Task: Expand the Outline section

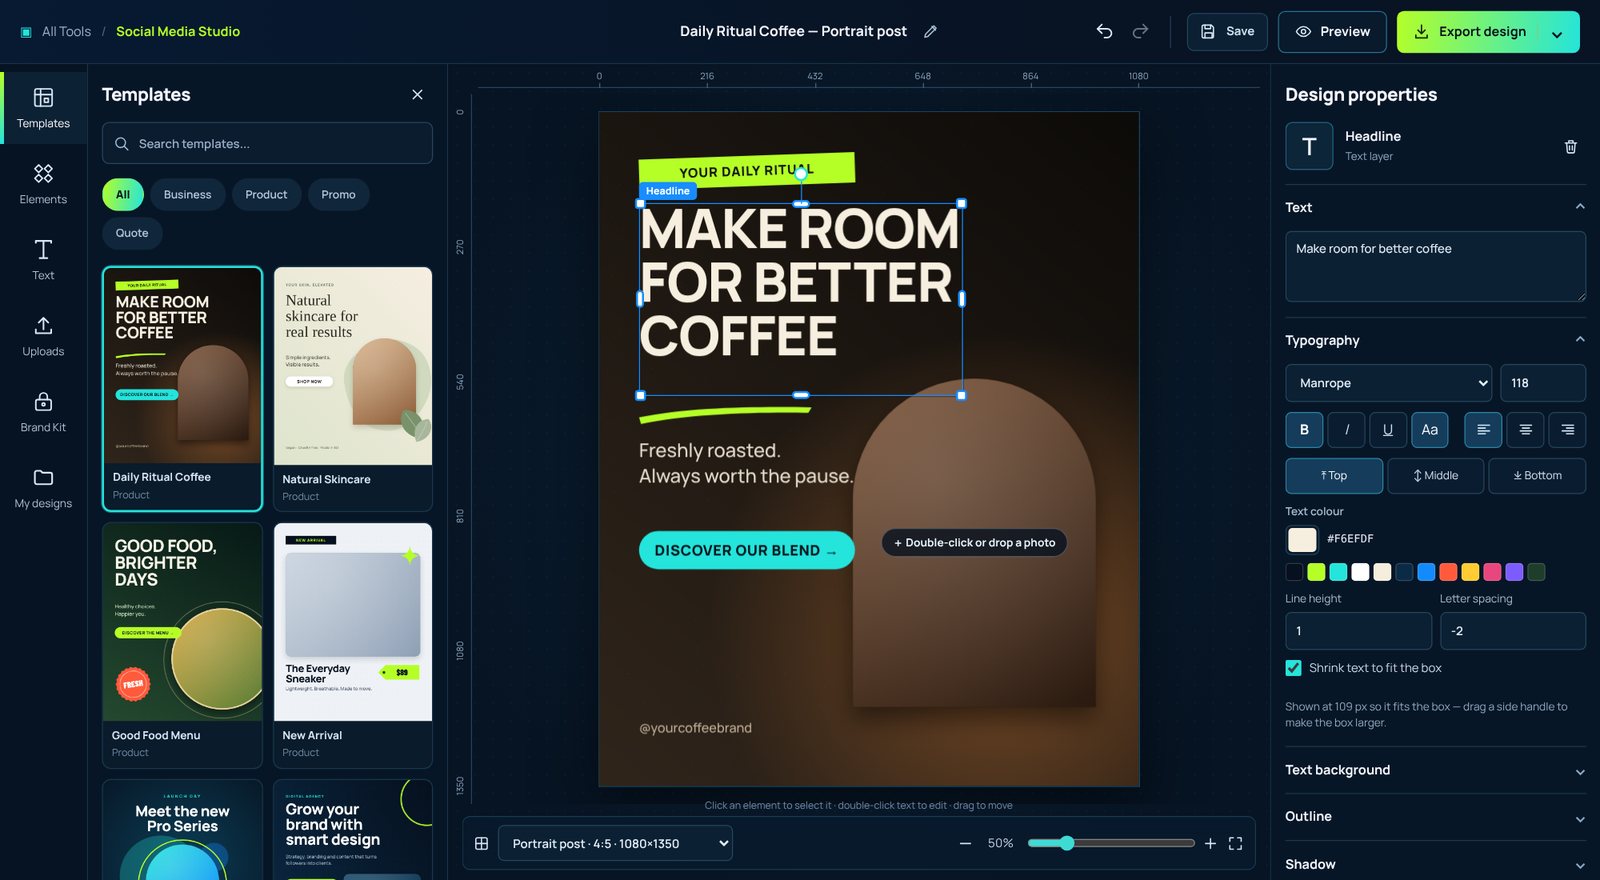Action: [1435, 817]
